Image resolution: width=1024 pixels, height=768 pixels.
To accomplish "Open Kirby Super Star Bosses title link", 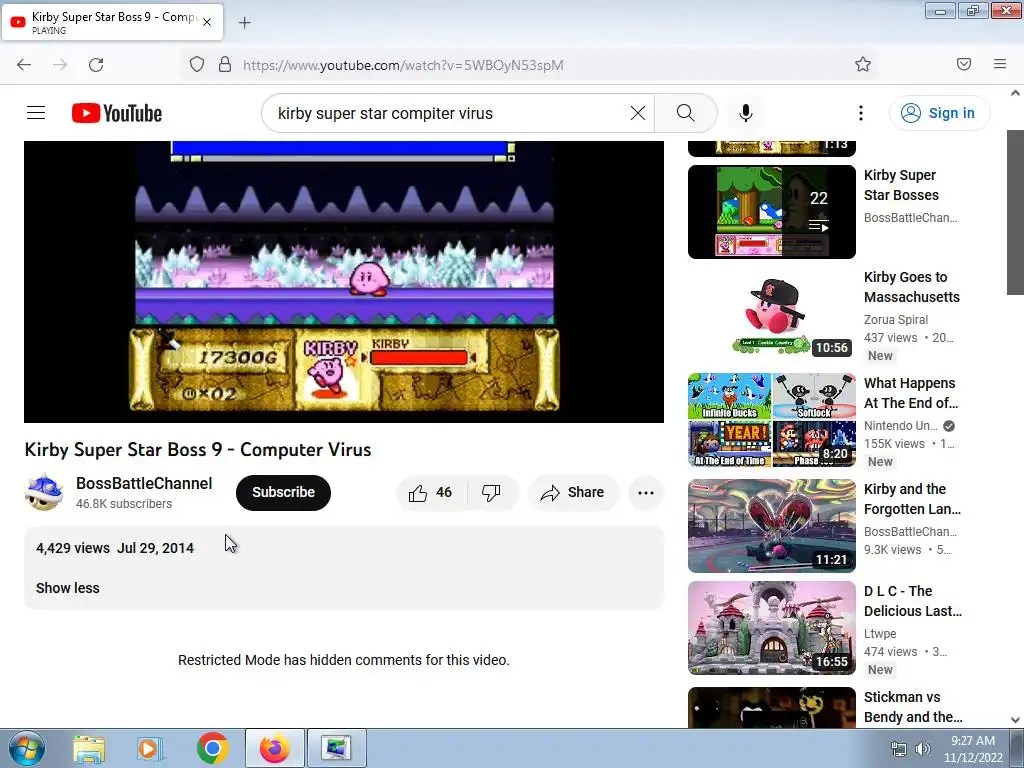I will pyautogui.click(x=901, y=185).
